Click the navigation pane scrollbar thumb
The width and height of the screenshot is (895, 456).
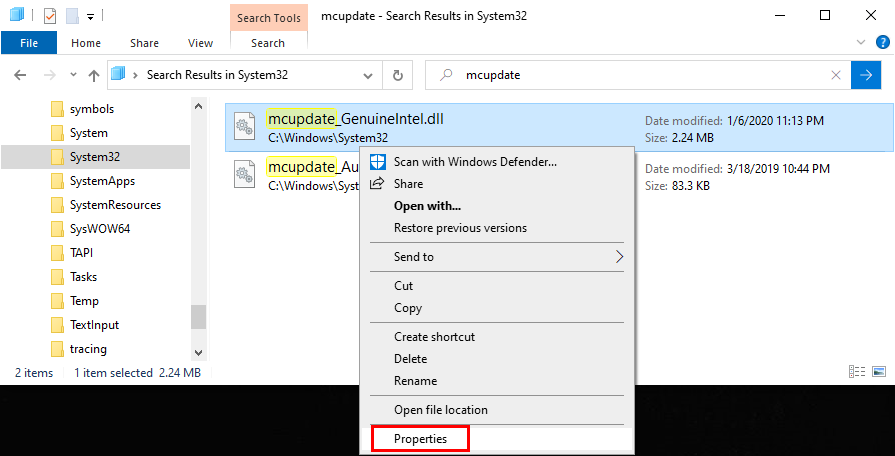198,317
